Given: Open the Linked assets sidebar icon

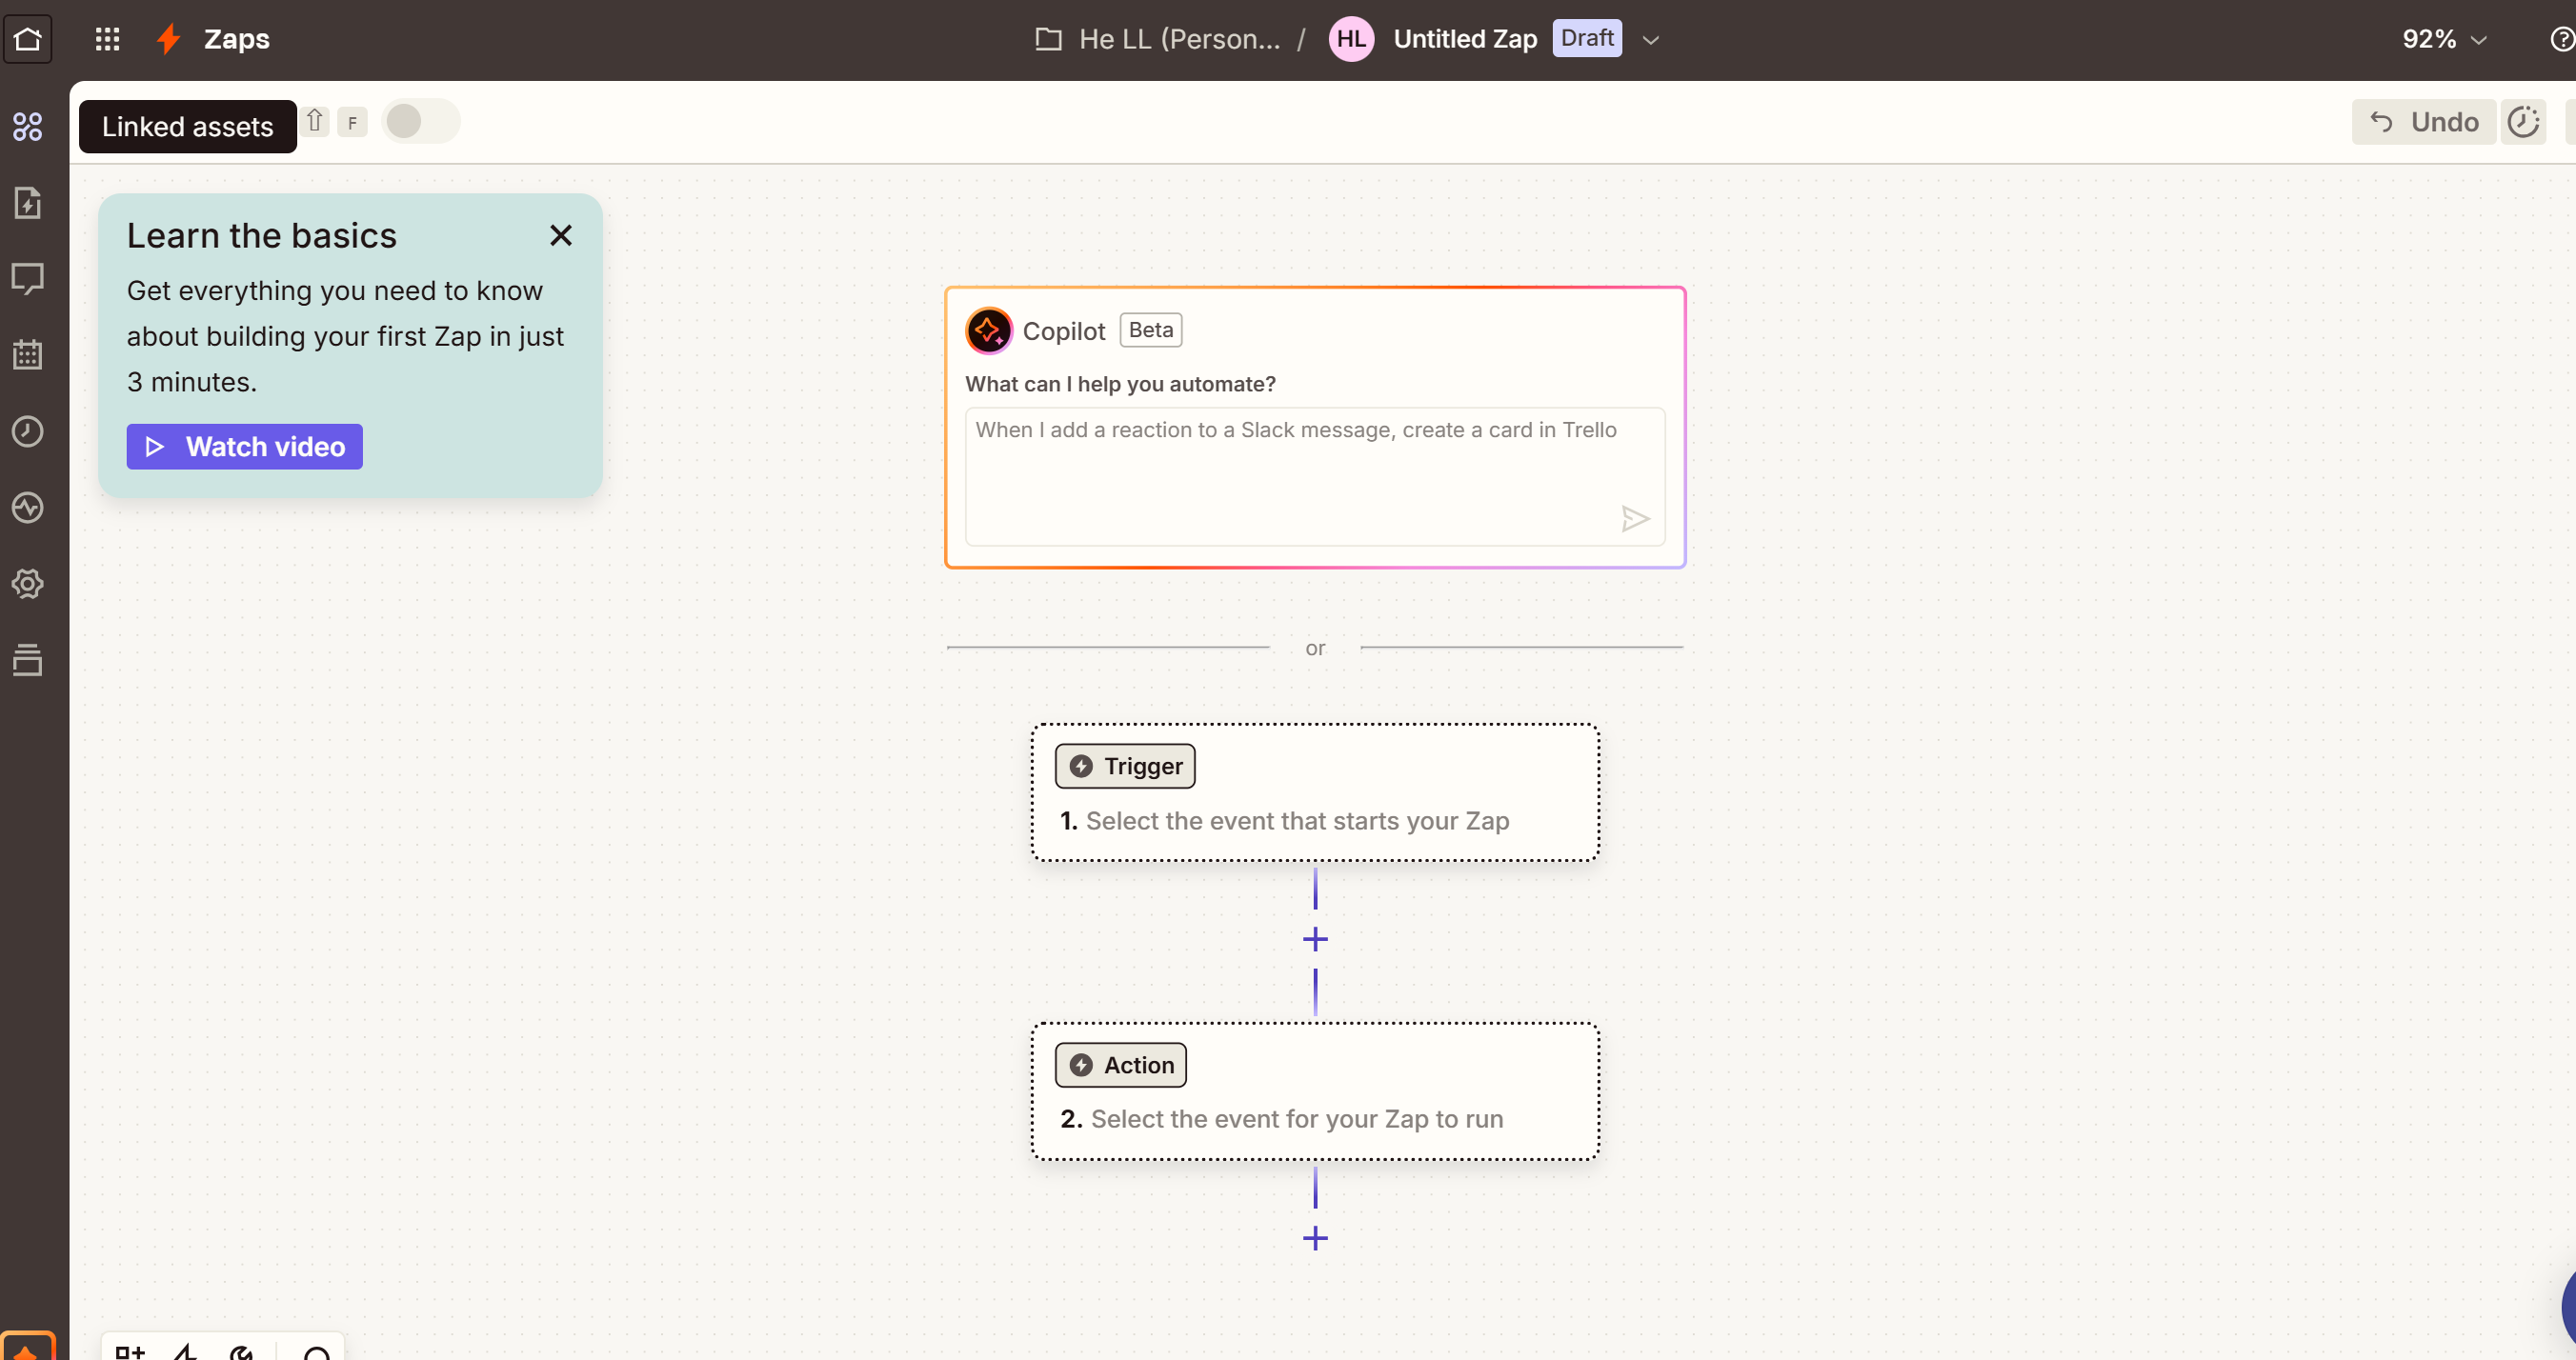Looking at the screenshot, I should click(27, 127).
